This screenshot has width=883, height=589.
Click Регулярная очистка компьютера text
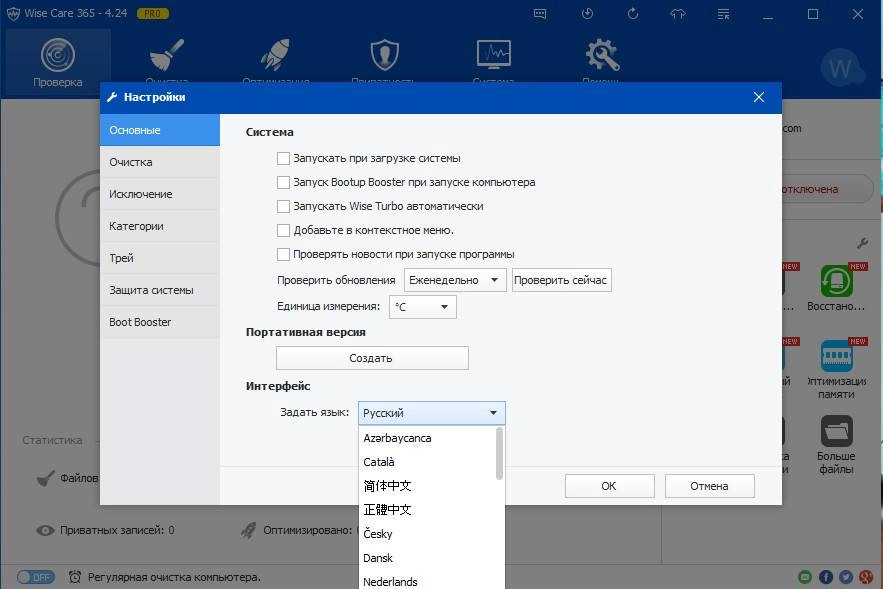pyautogui.click(x=174, y=577)
